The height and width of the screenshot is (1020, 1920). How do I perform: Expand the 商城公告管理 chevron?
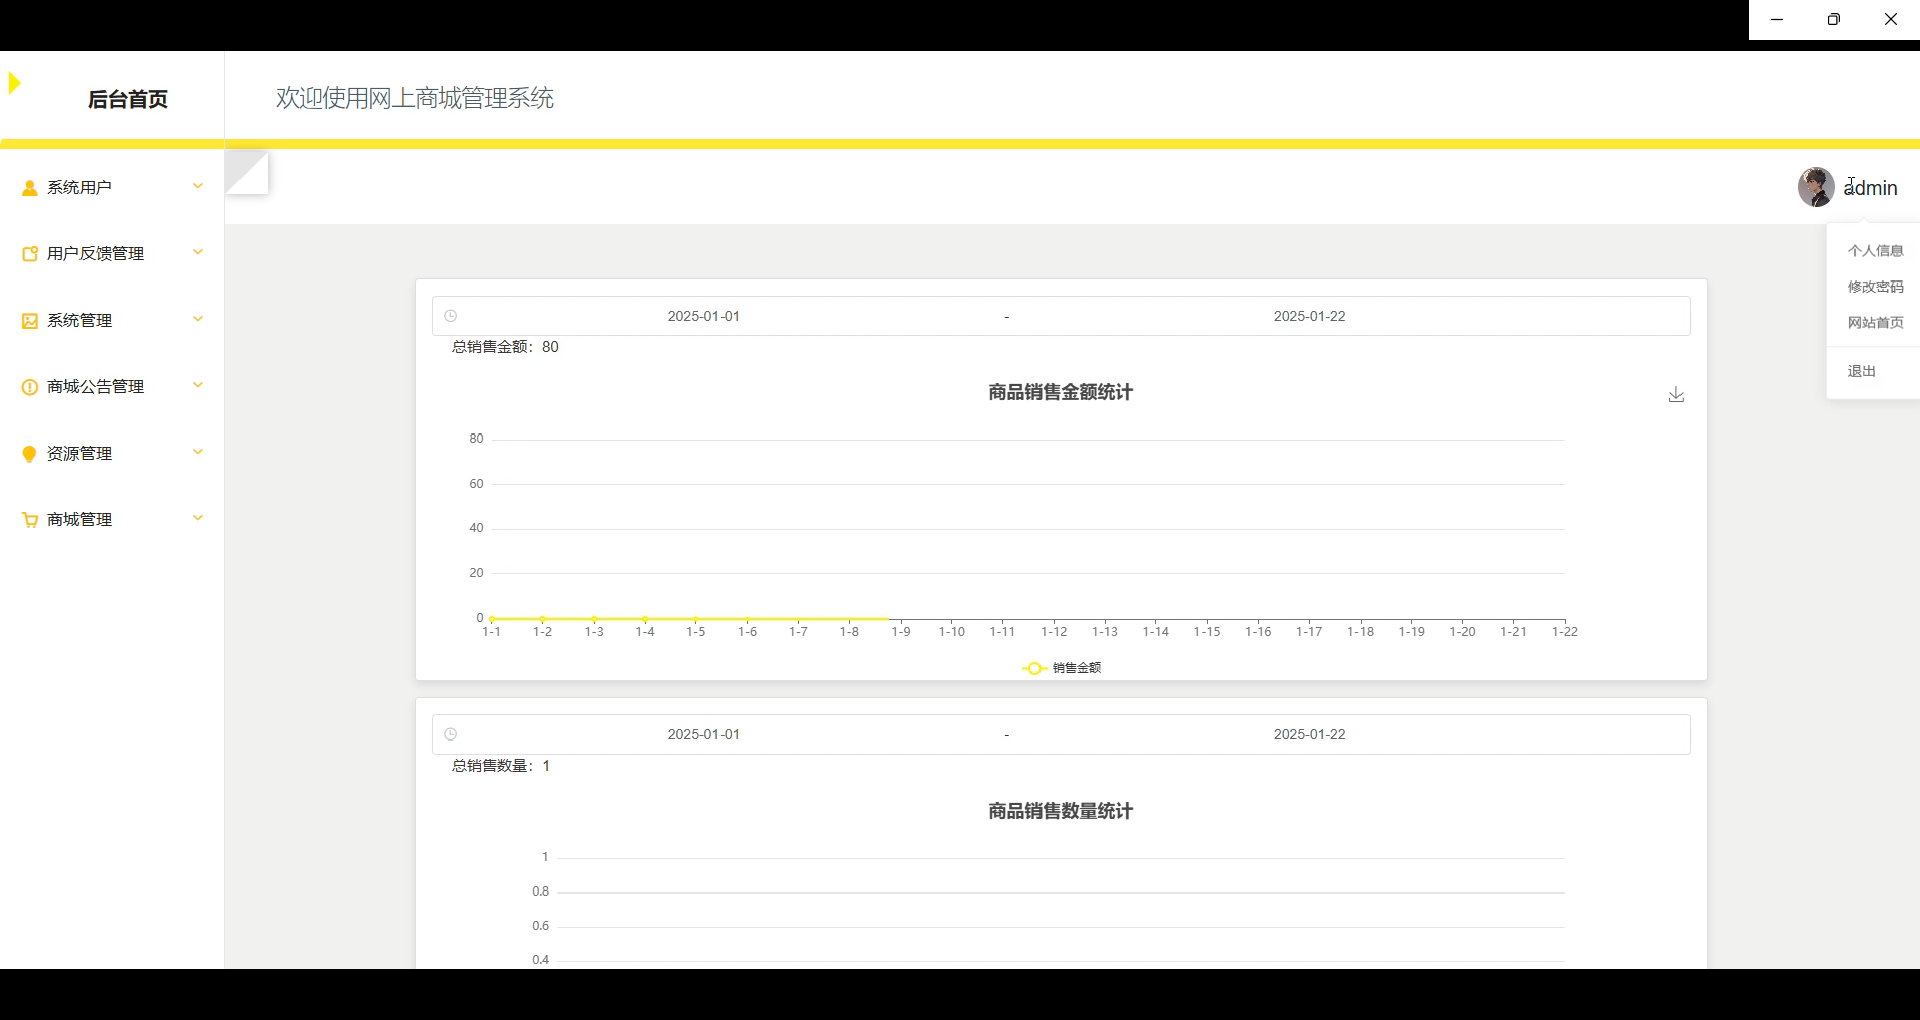coord(198,385)
